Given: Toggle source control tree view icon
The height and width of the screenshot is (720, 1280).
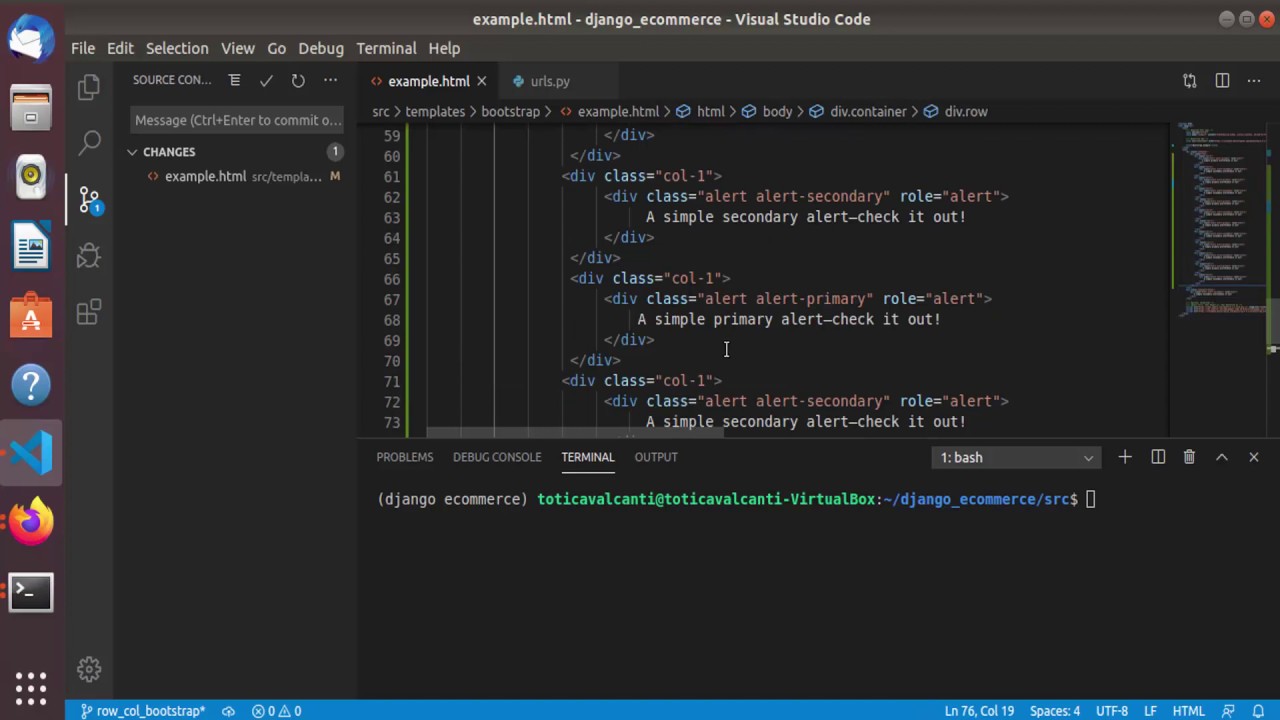Looking at the screenshot, I should 234,80.
